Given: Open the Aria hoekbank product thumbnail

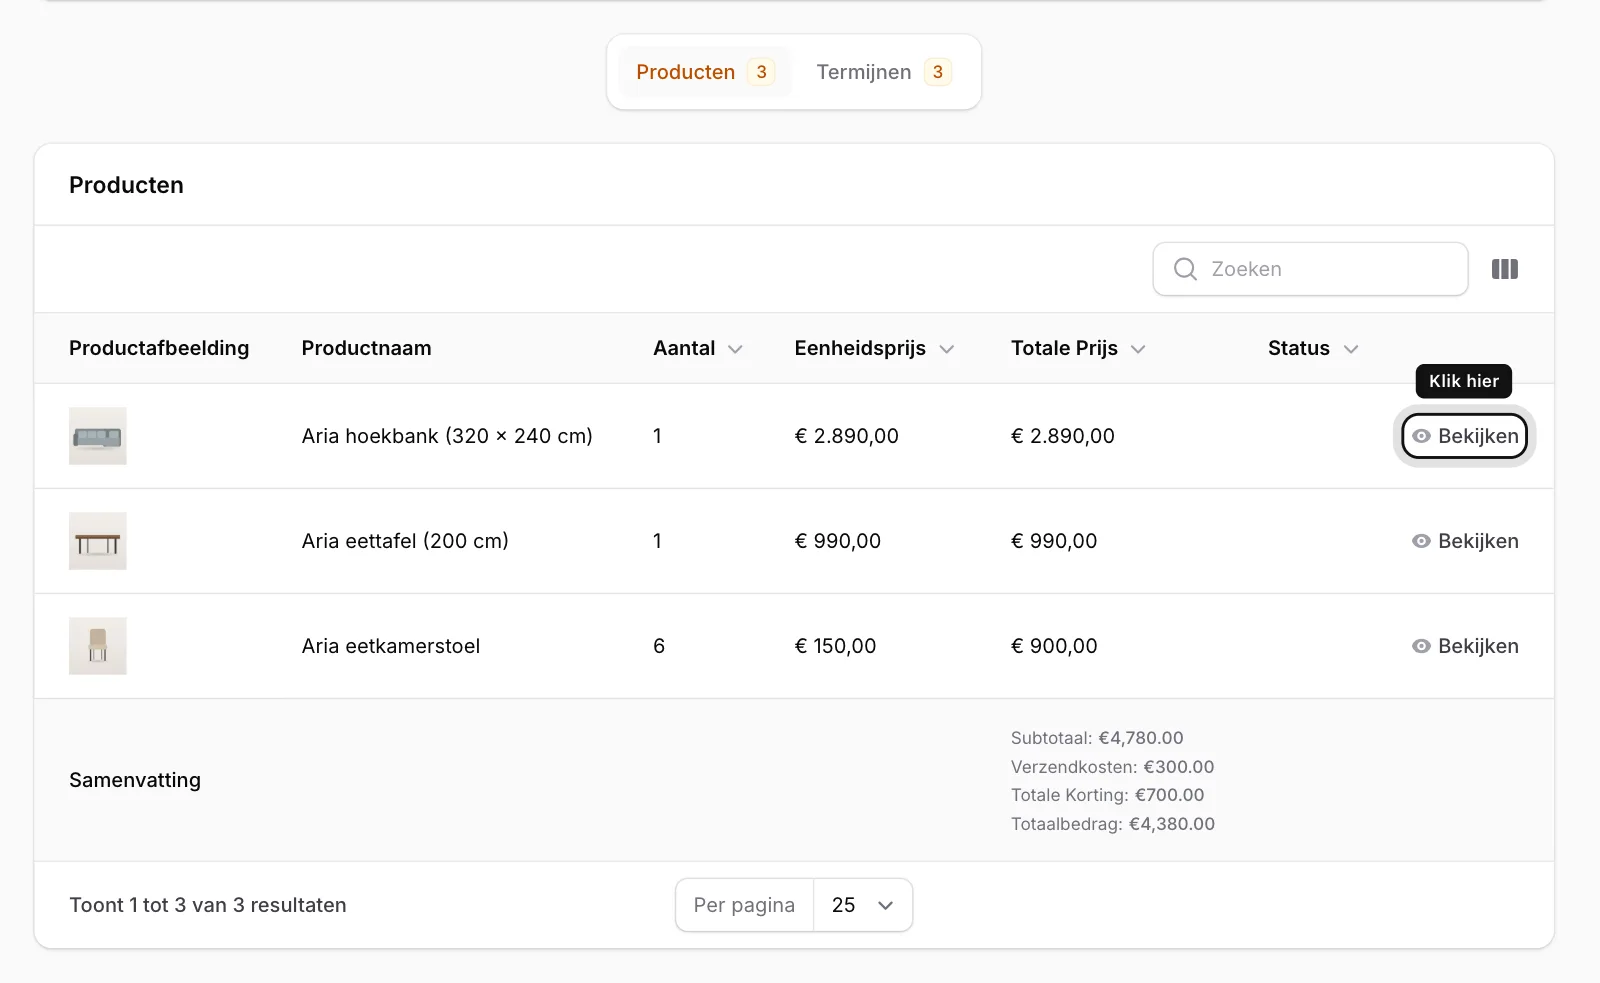Looking at the screenshot, I should 98,436.
